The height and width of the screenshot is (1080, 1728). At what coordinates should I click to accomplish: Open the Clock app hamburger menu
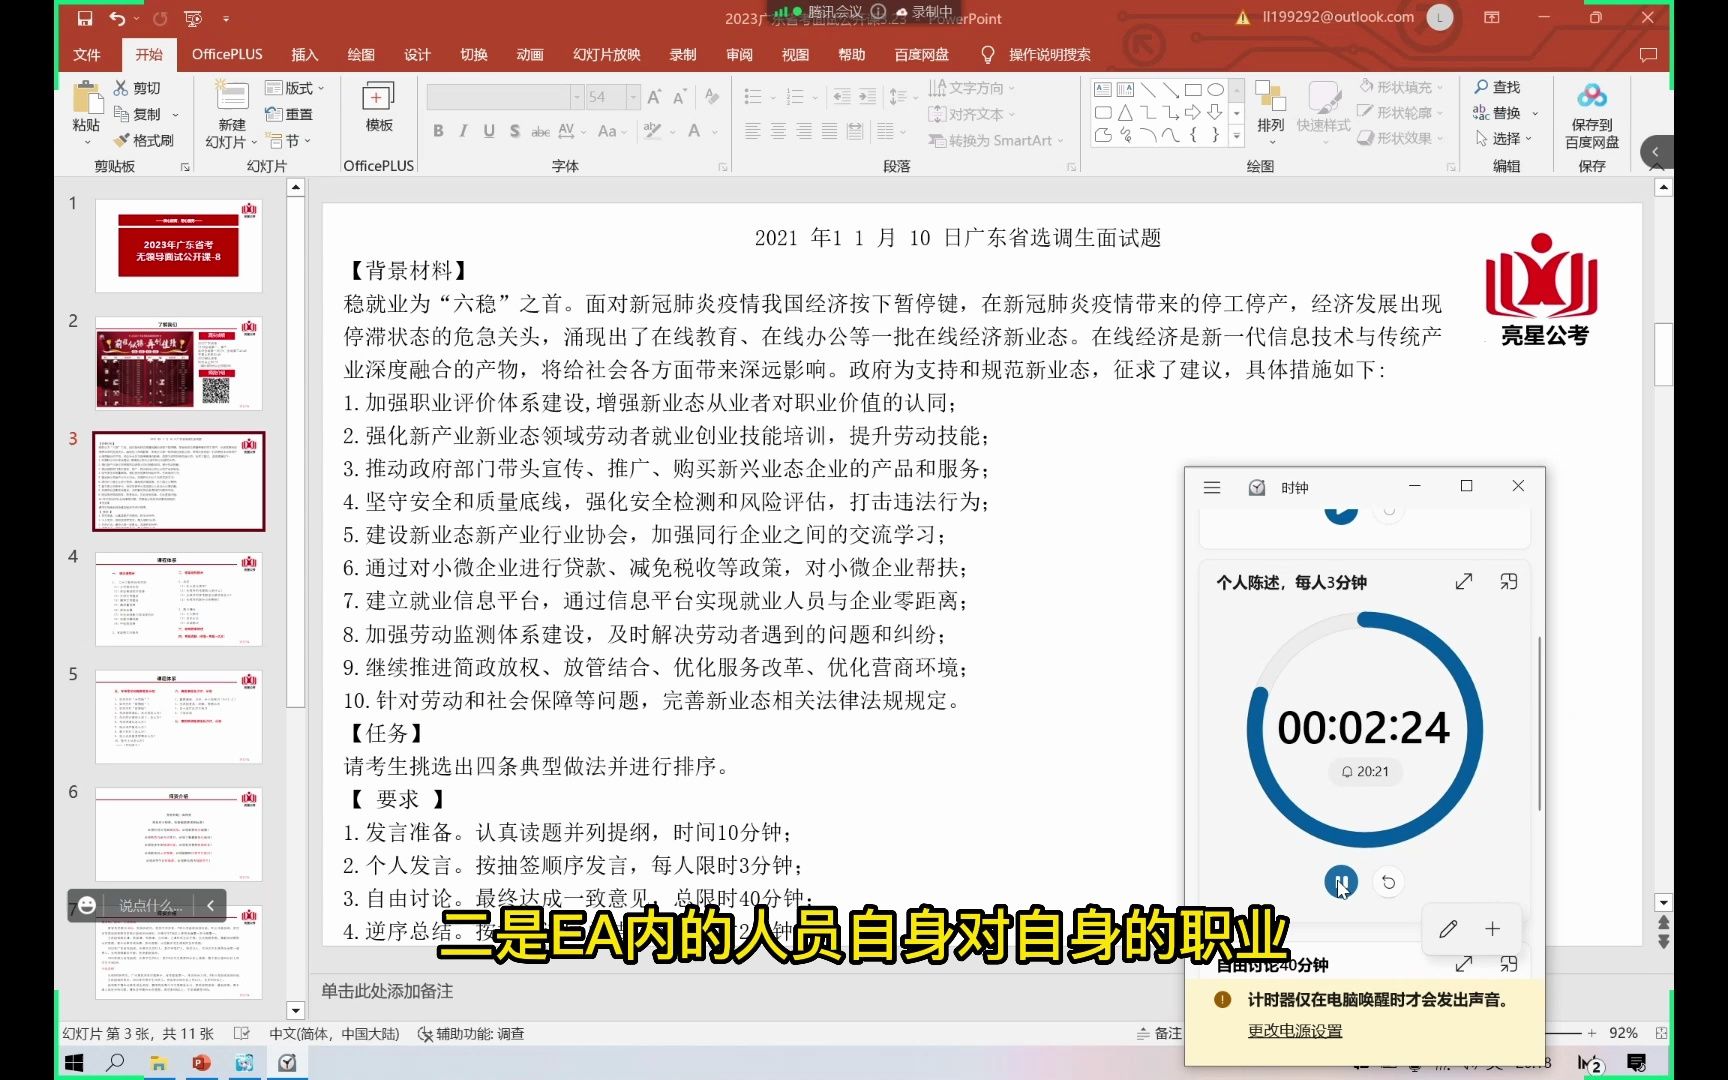(1212, 487)
